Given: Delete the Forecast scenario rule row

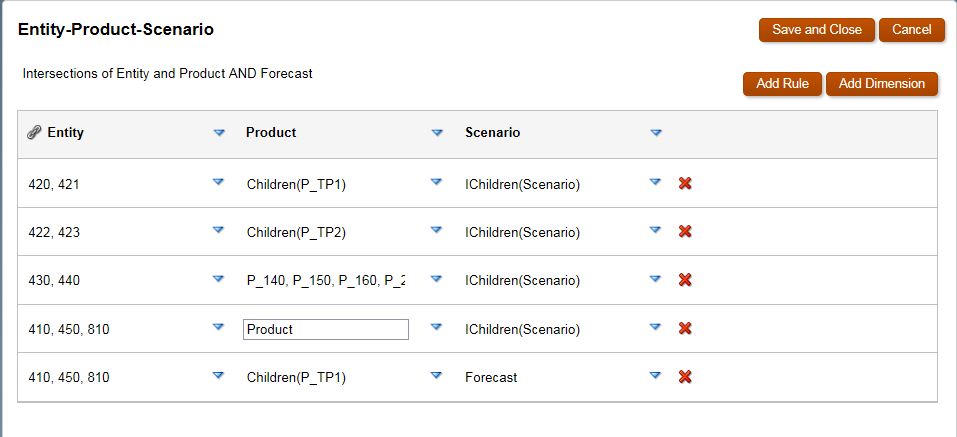Looking at the screenshot, I should coord(685,377).
